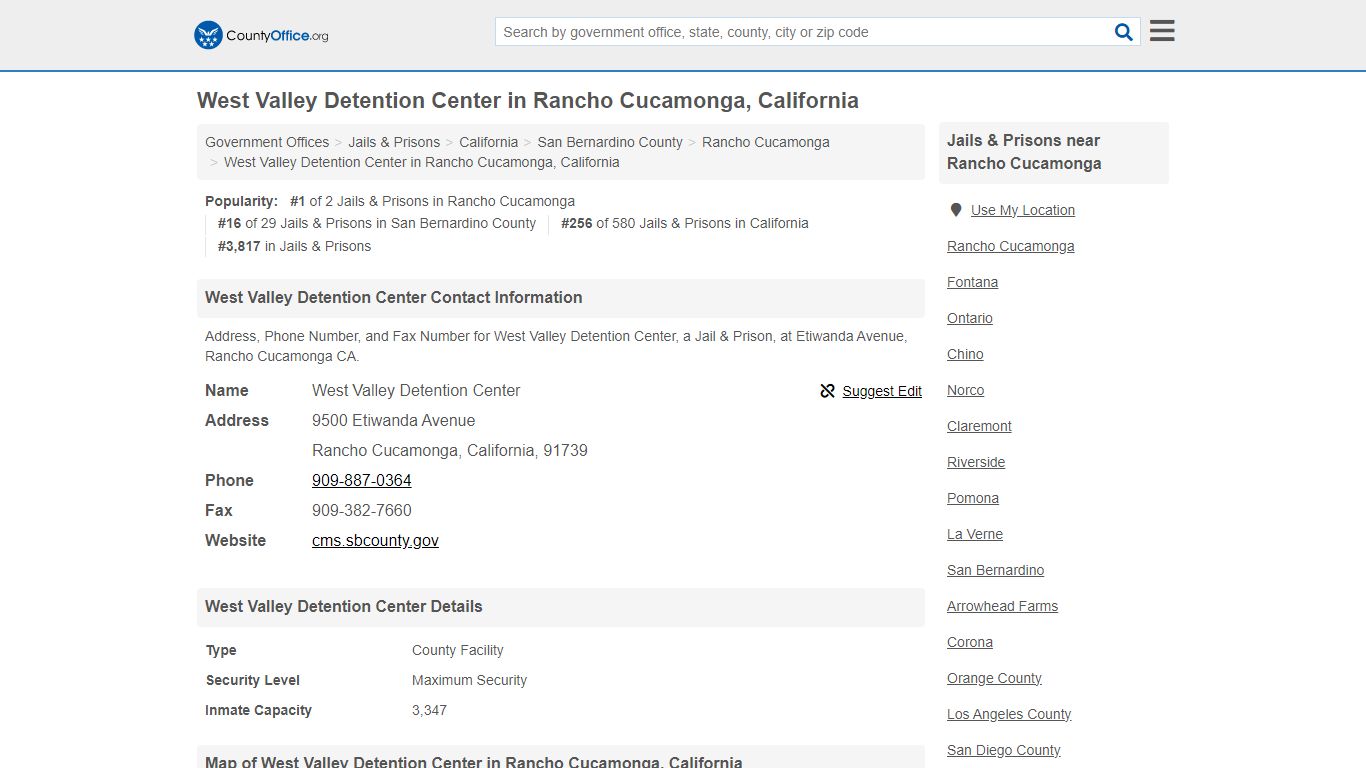Click the CountyOffice.org logo
Viewport: 1366px width, 768px height.
point(261,35)
